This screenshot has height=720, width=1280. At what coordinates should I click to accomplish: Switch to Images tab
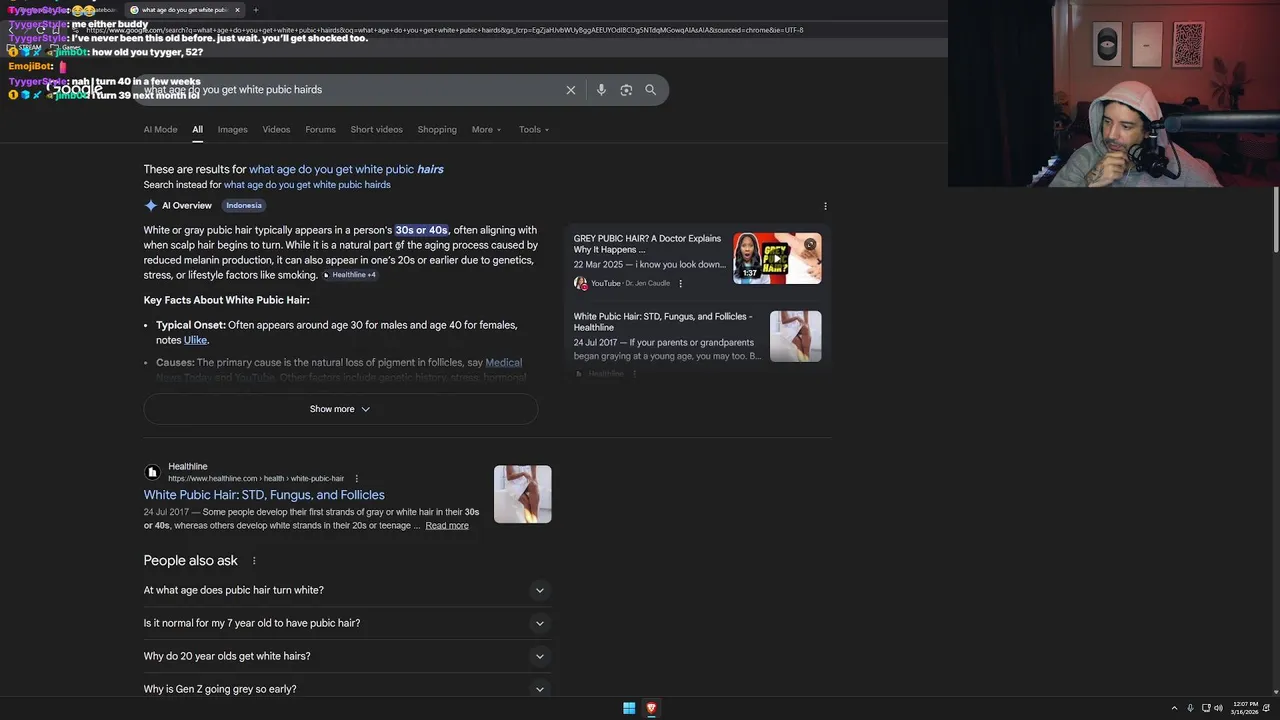click(x=232, y=130)
